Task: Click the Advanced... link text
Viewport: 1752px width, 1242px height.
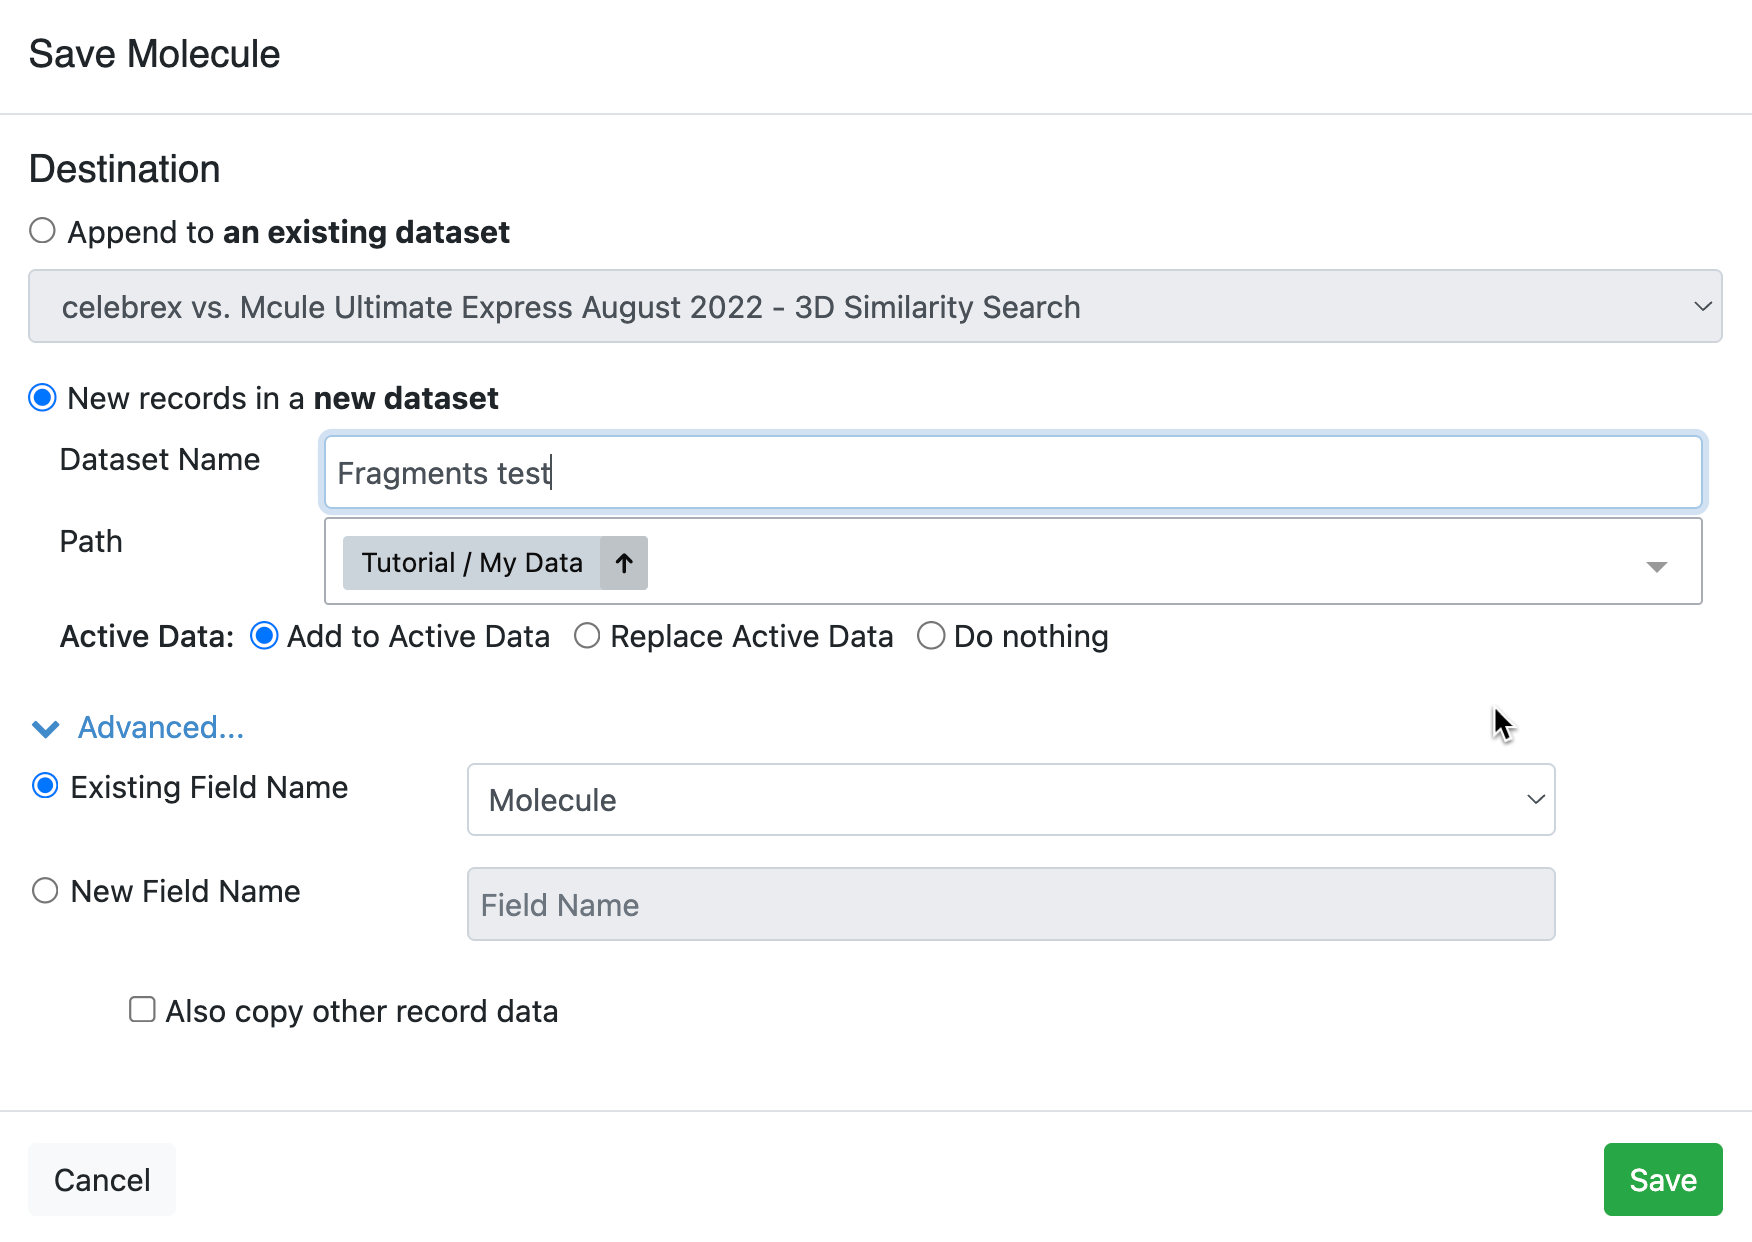Action: [x=161, y=728]
